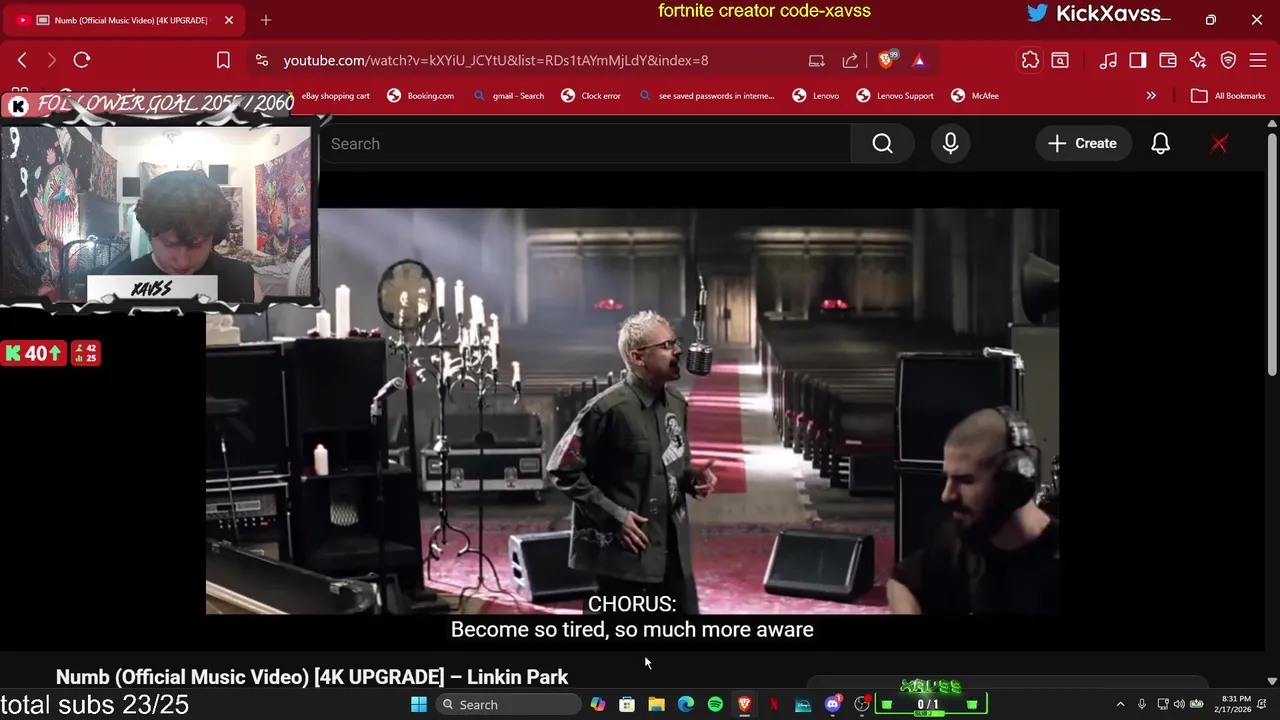Screen dimensions: 1280x720
Task: Open the Windows Start menu
Action: [419, 705]
